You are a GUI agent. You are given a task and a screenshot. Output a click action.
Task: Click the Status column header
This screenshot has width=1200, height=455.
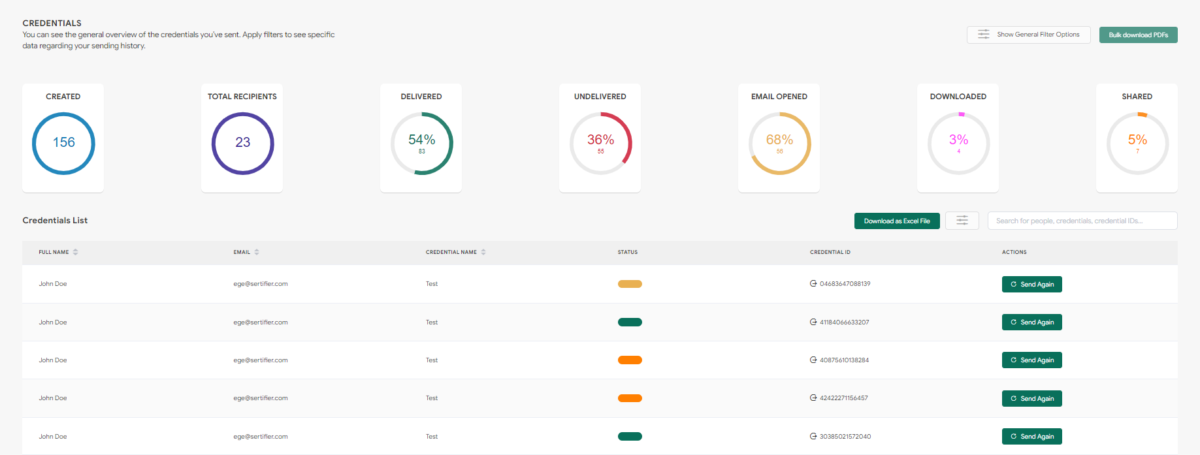pos(628,252)
